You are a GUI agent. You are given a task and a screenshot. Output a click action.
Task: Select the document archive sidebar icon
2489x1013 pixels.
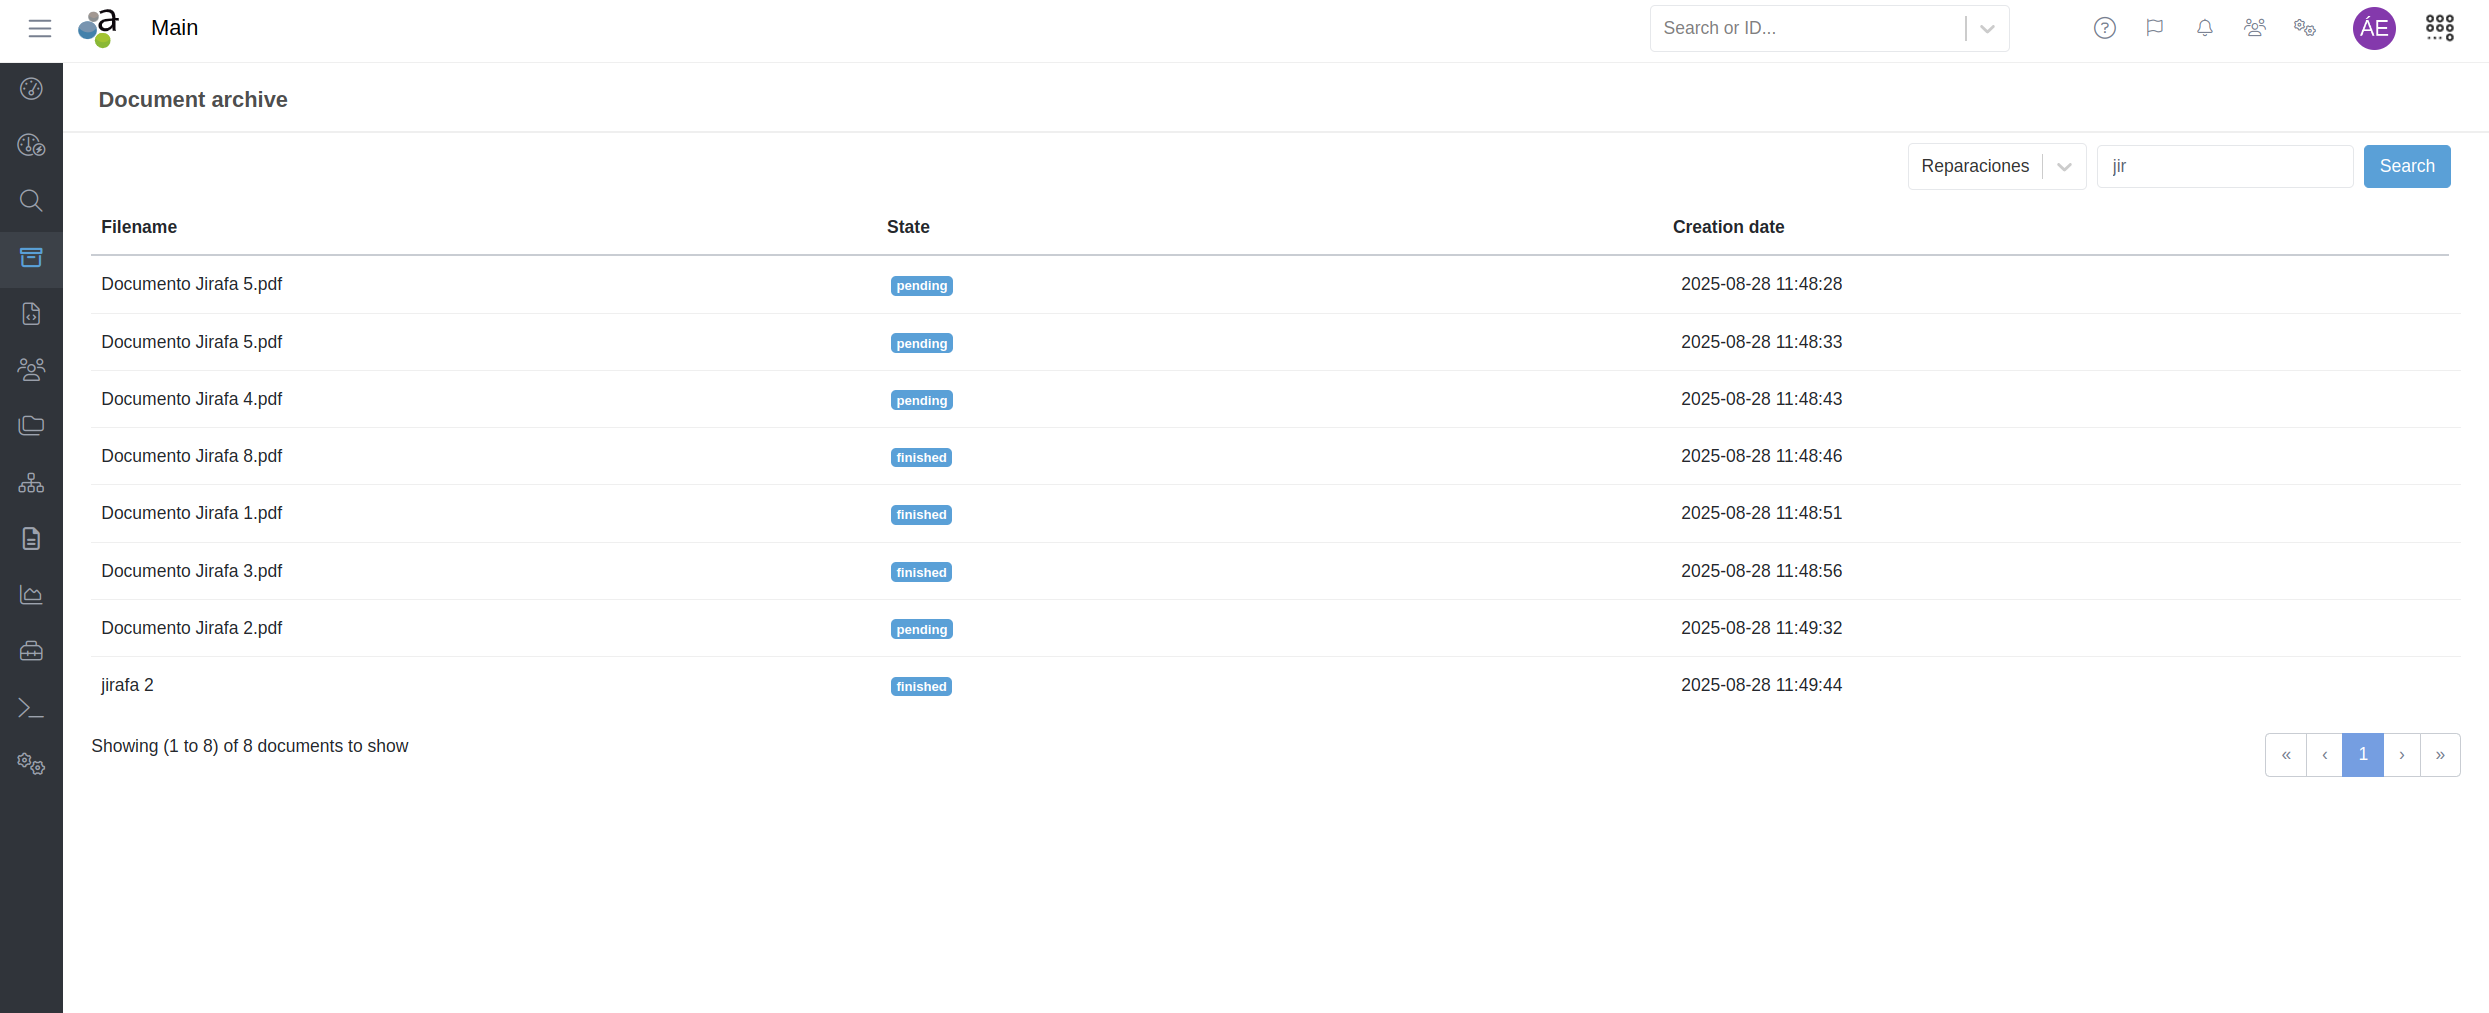(x=31, y=258)
